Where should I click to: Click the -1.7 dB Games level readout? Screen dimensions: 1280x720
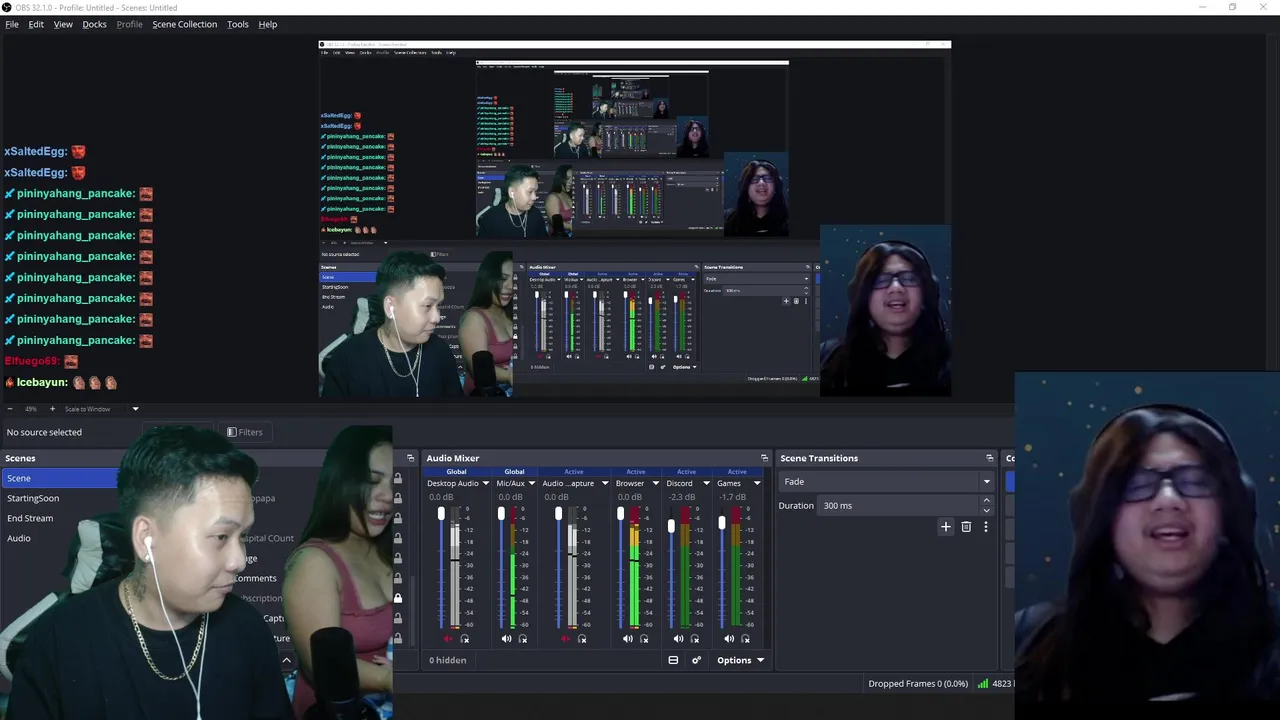(x=732, y=497)
